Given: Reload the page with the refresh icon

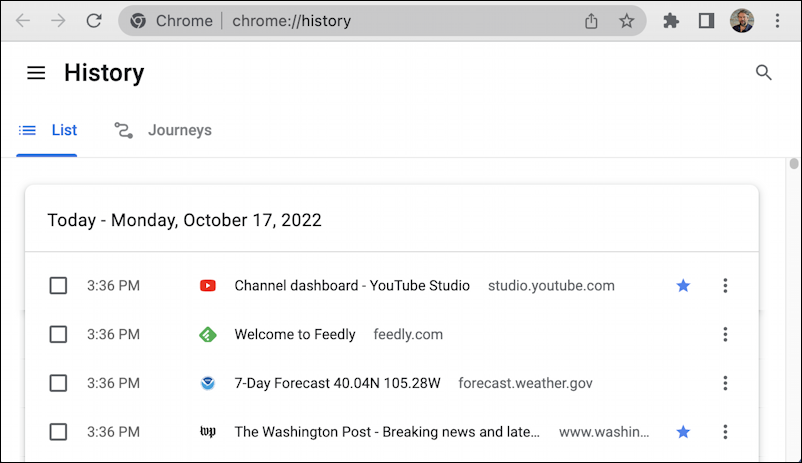Looking at the screenshot, I should coord(94,20).
